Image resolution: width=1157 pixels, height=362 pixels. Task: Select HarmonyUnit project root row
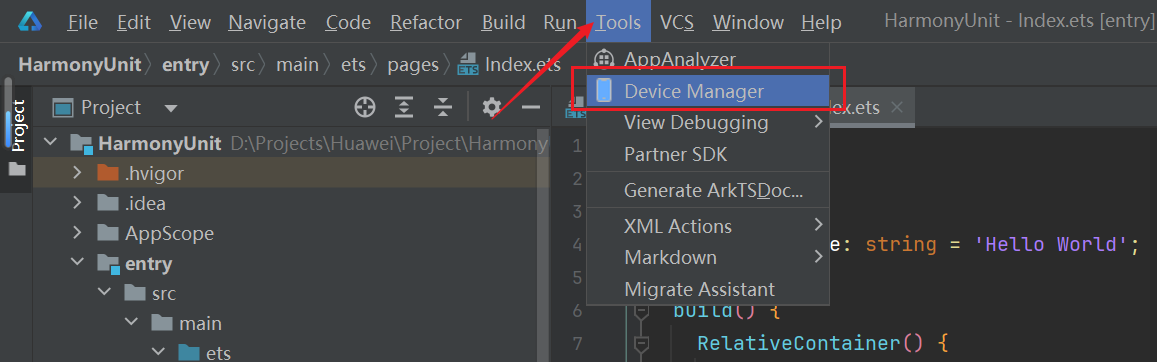(x=291, y=143)
